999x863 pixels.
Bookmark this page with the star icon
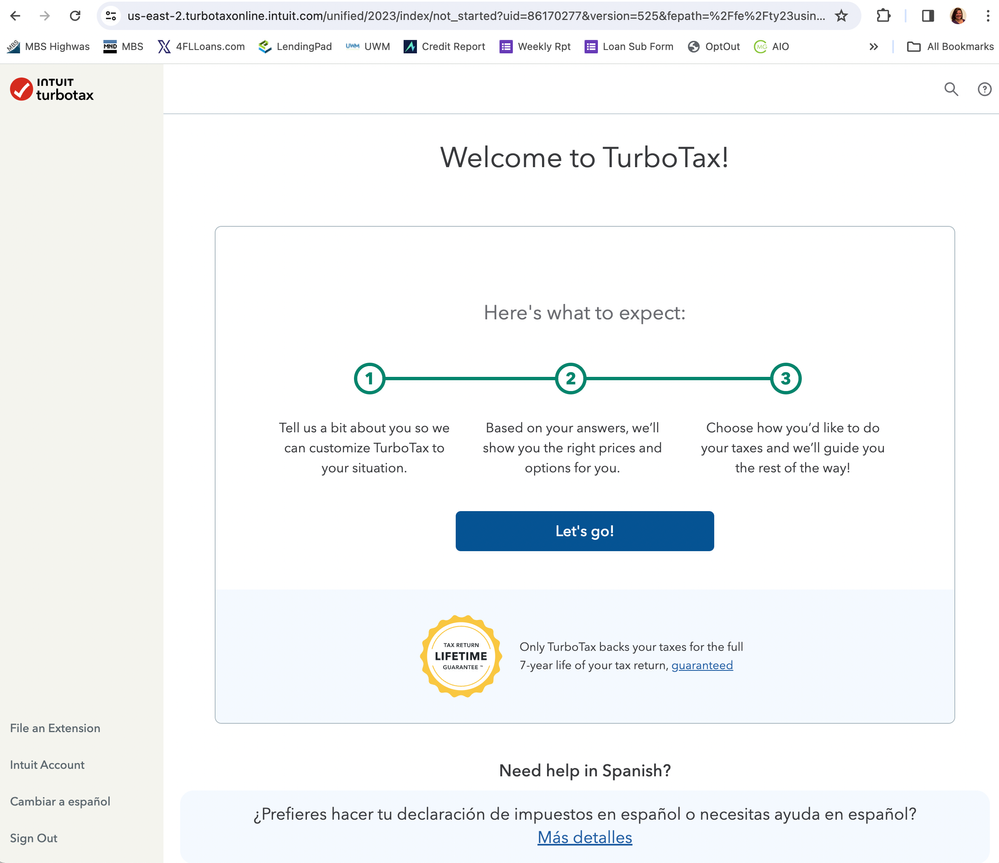(841, 16)
